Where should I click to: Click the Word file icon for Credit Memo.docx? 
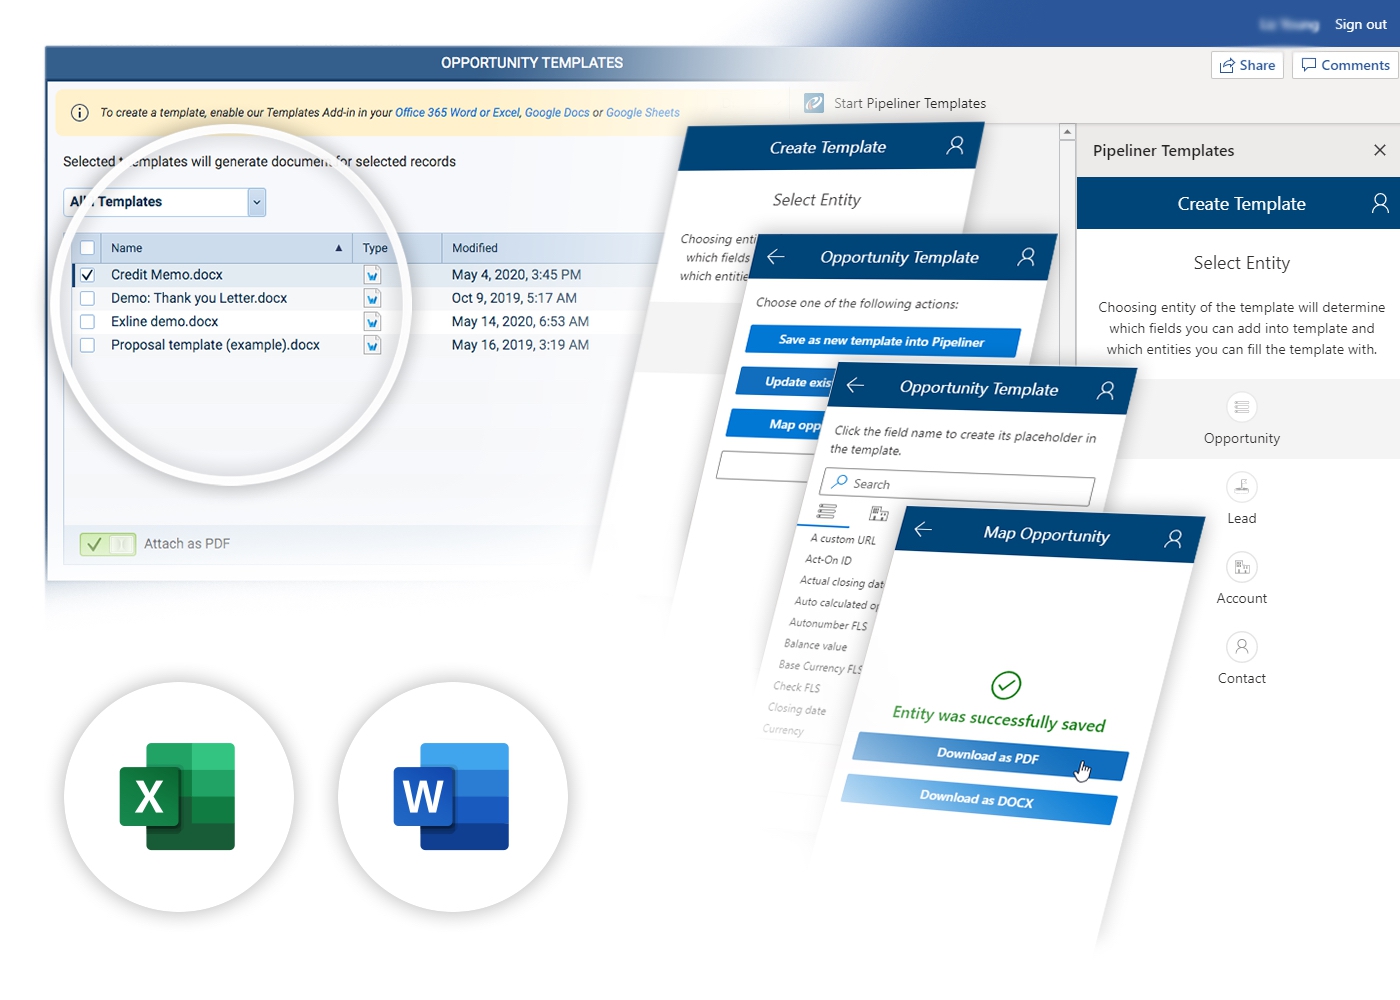[372, 275]
